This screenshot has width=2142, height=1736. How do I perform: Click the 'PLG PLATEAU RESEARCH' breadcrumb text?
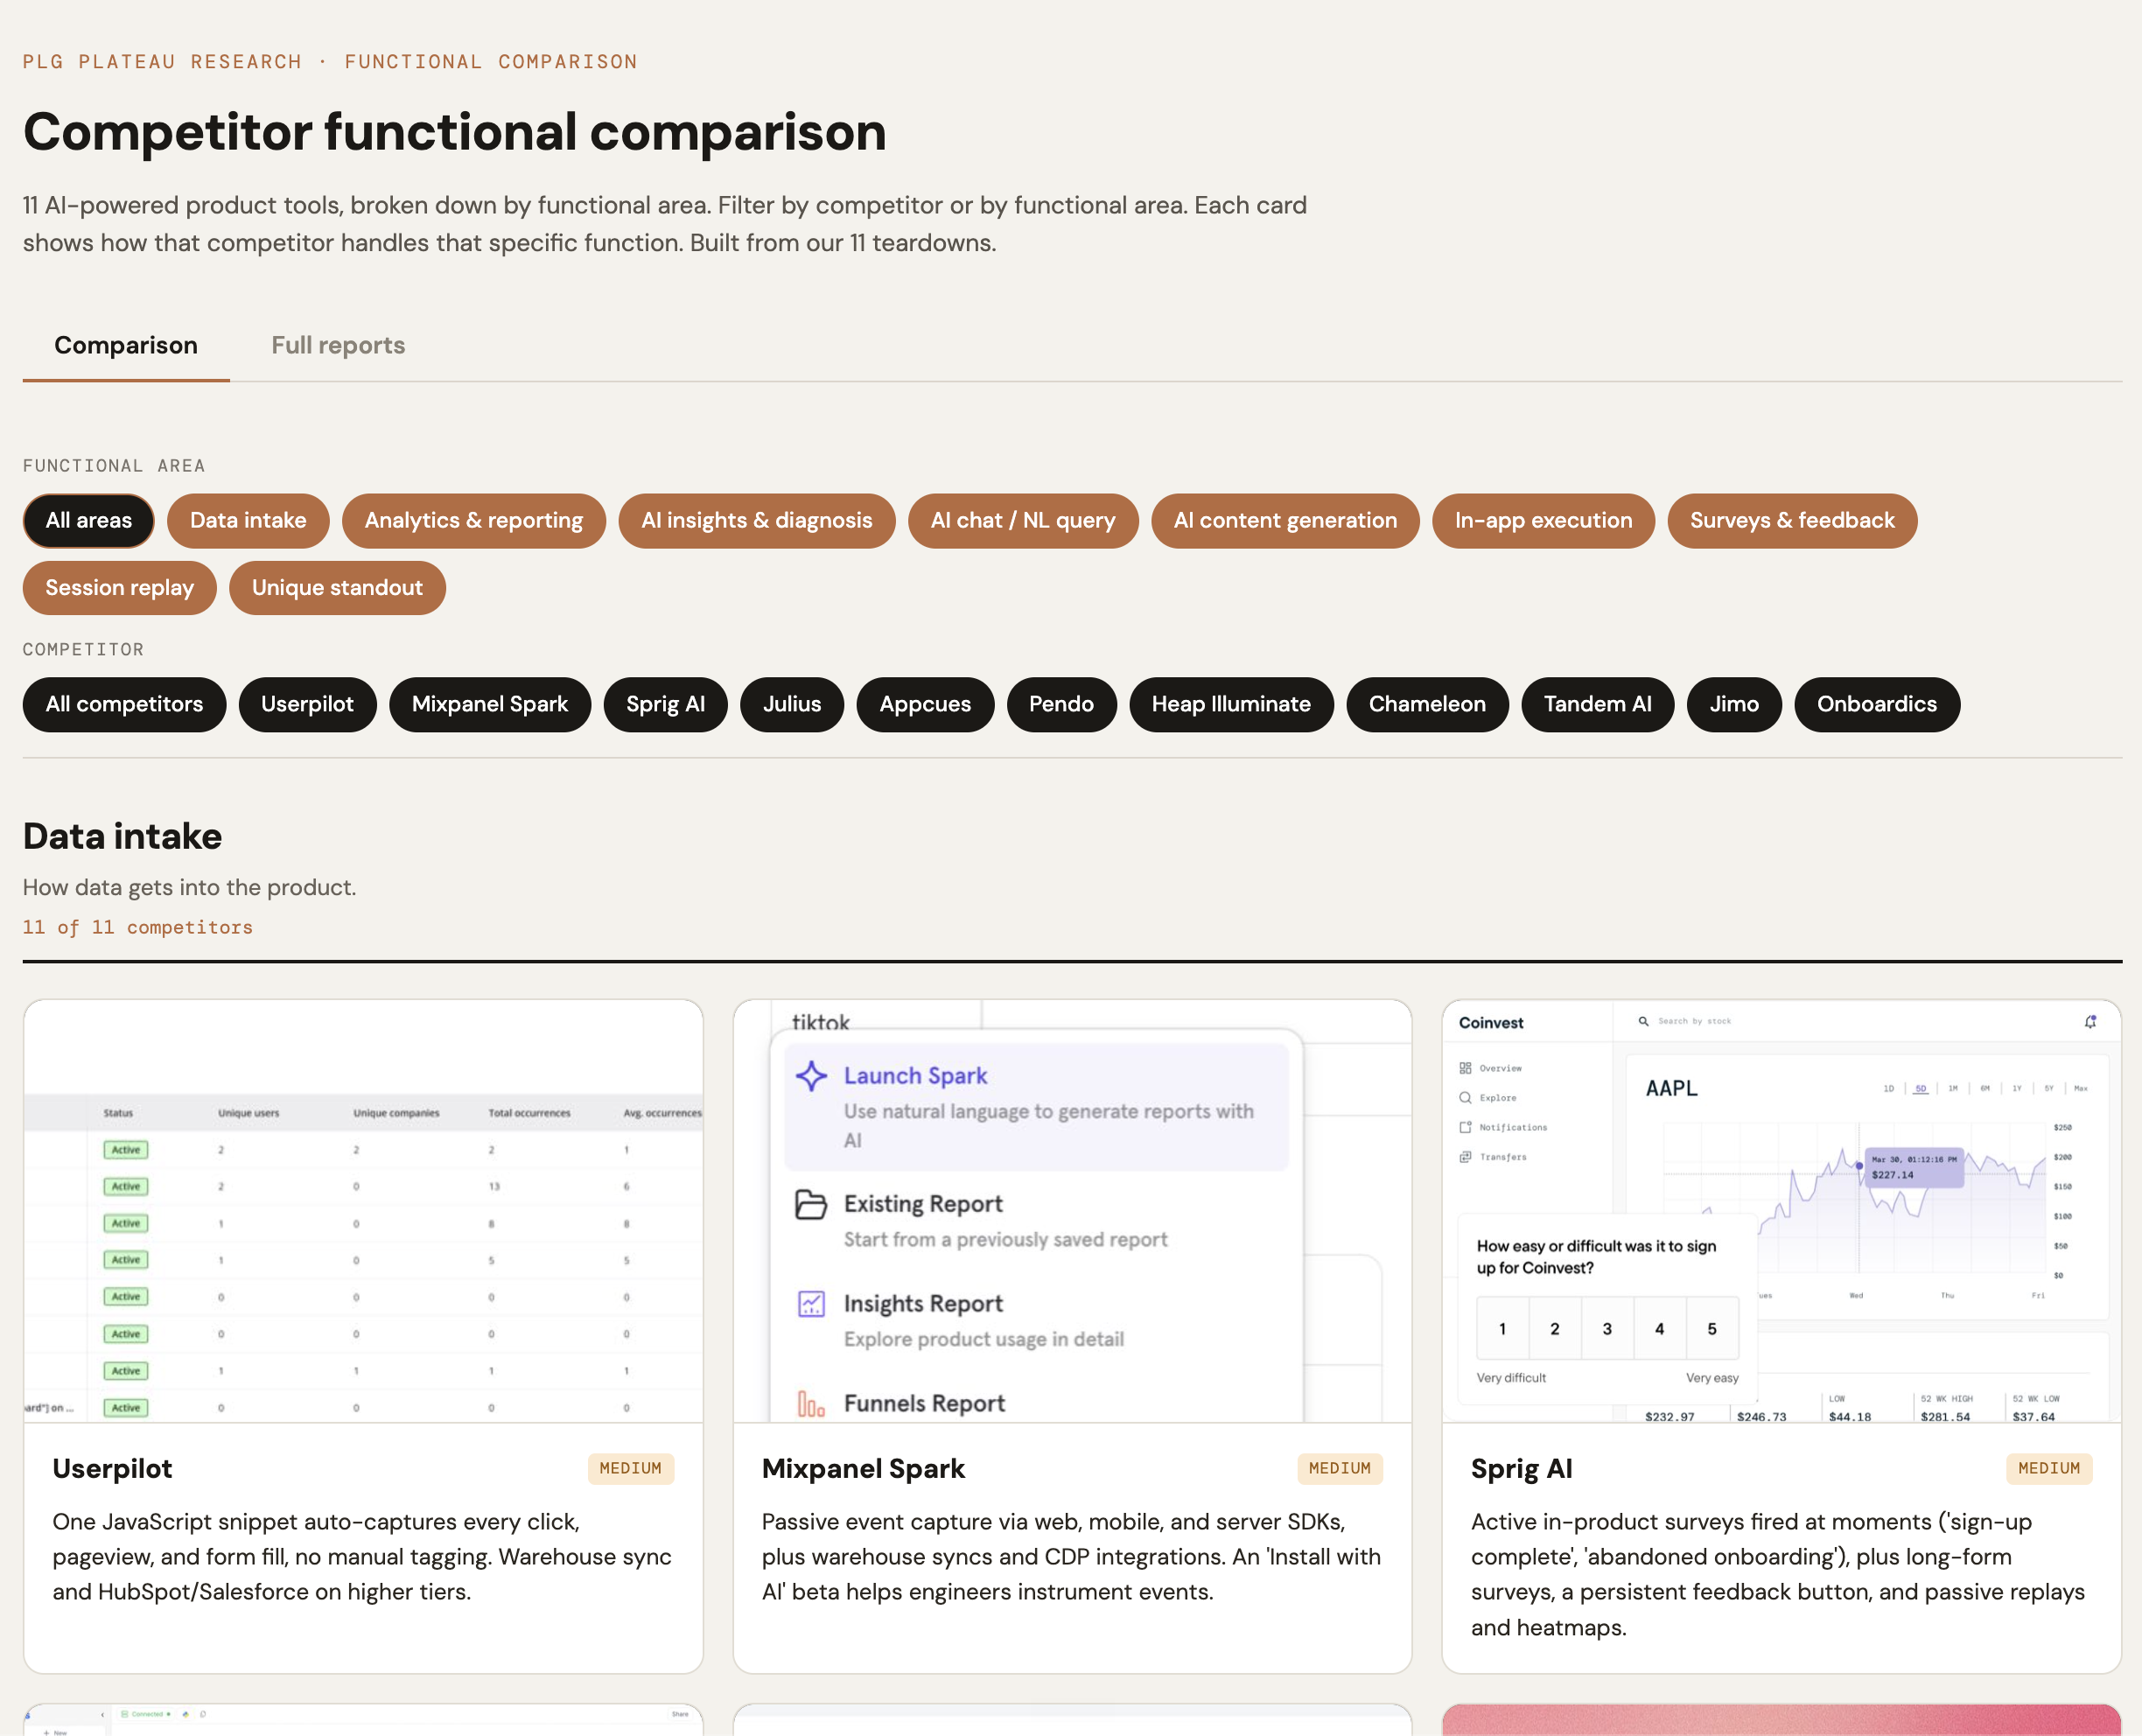[162, 62]
